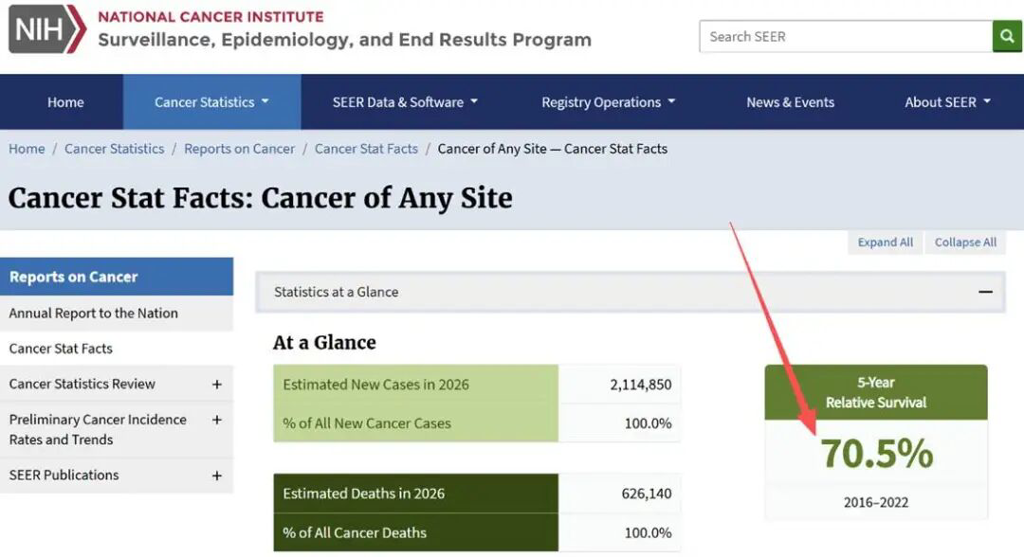Open the Cancer Statistics Review sidebar link
1024x557 pixels.
coord(82,384)
